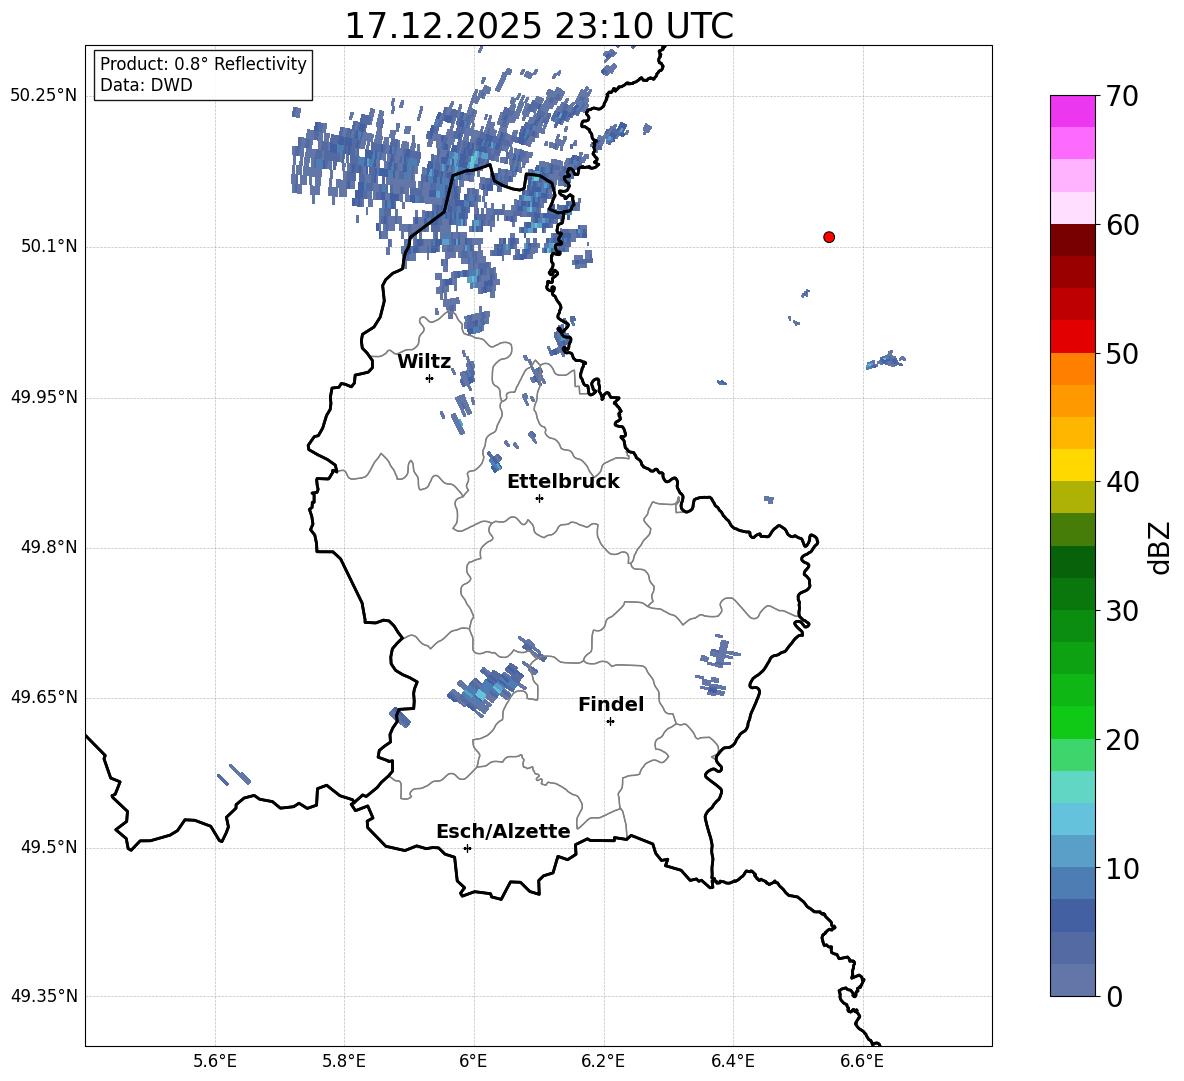Click the cross marker below Esch/Alzette

[x=467, y=848]
